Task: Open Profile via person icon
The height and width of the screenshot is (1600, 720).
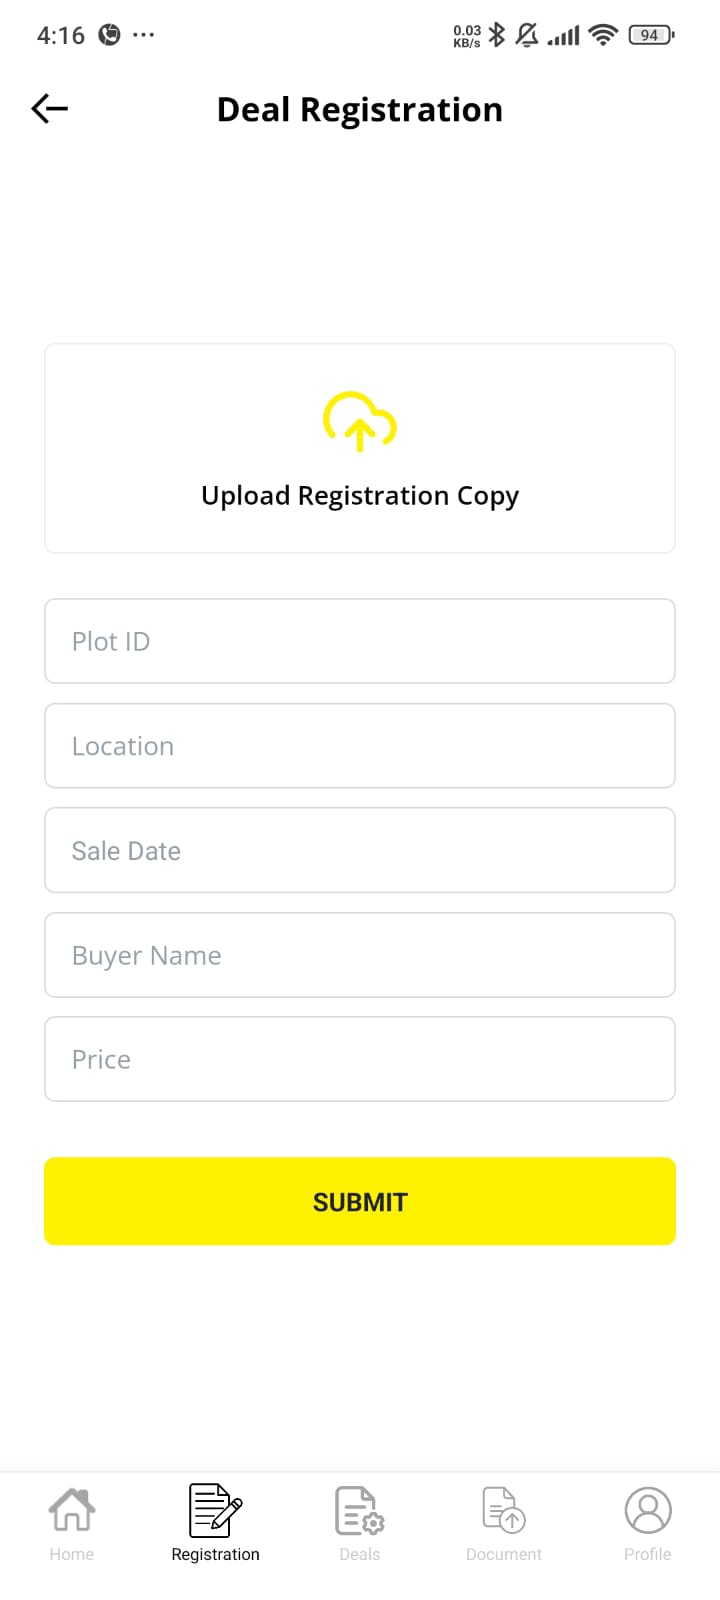Action: (648, 1510)
